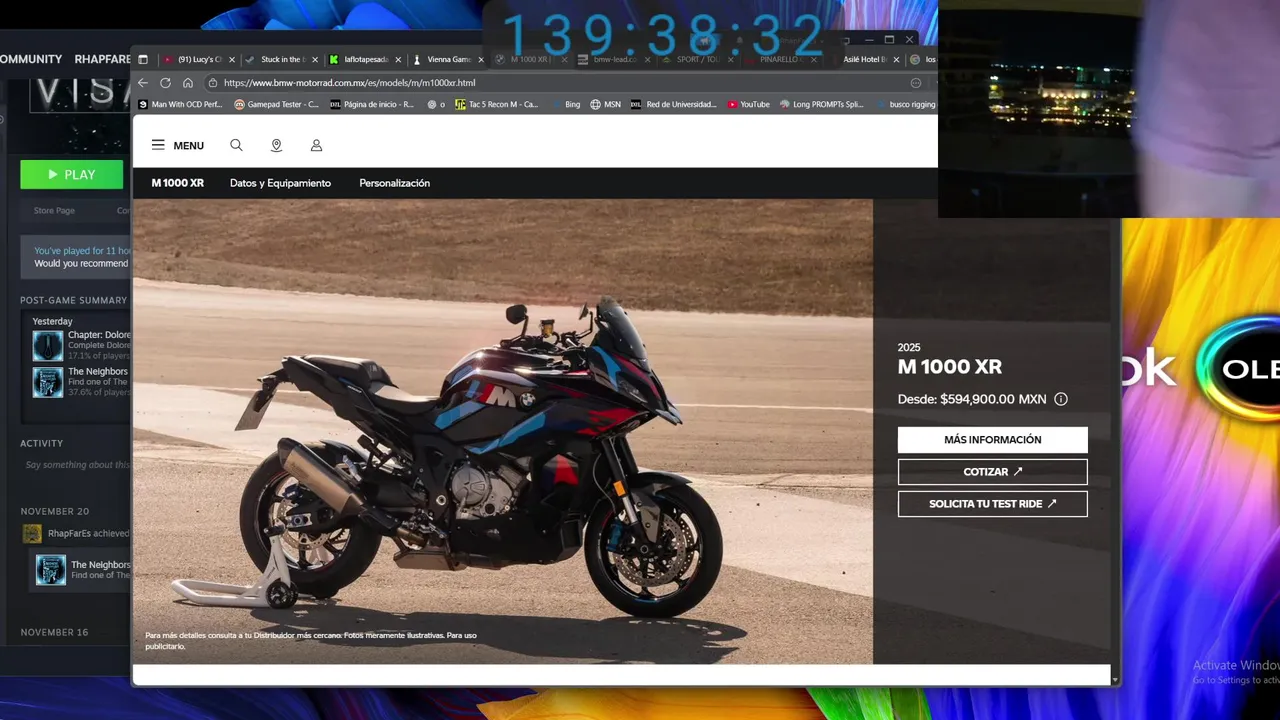Click the COTIZAR button

coord(992,472)
